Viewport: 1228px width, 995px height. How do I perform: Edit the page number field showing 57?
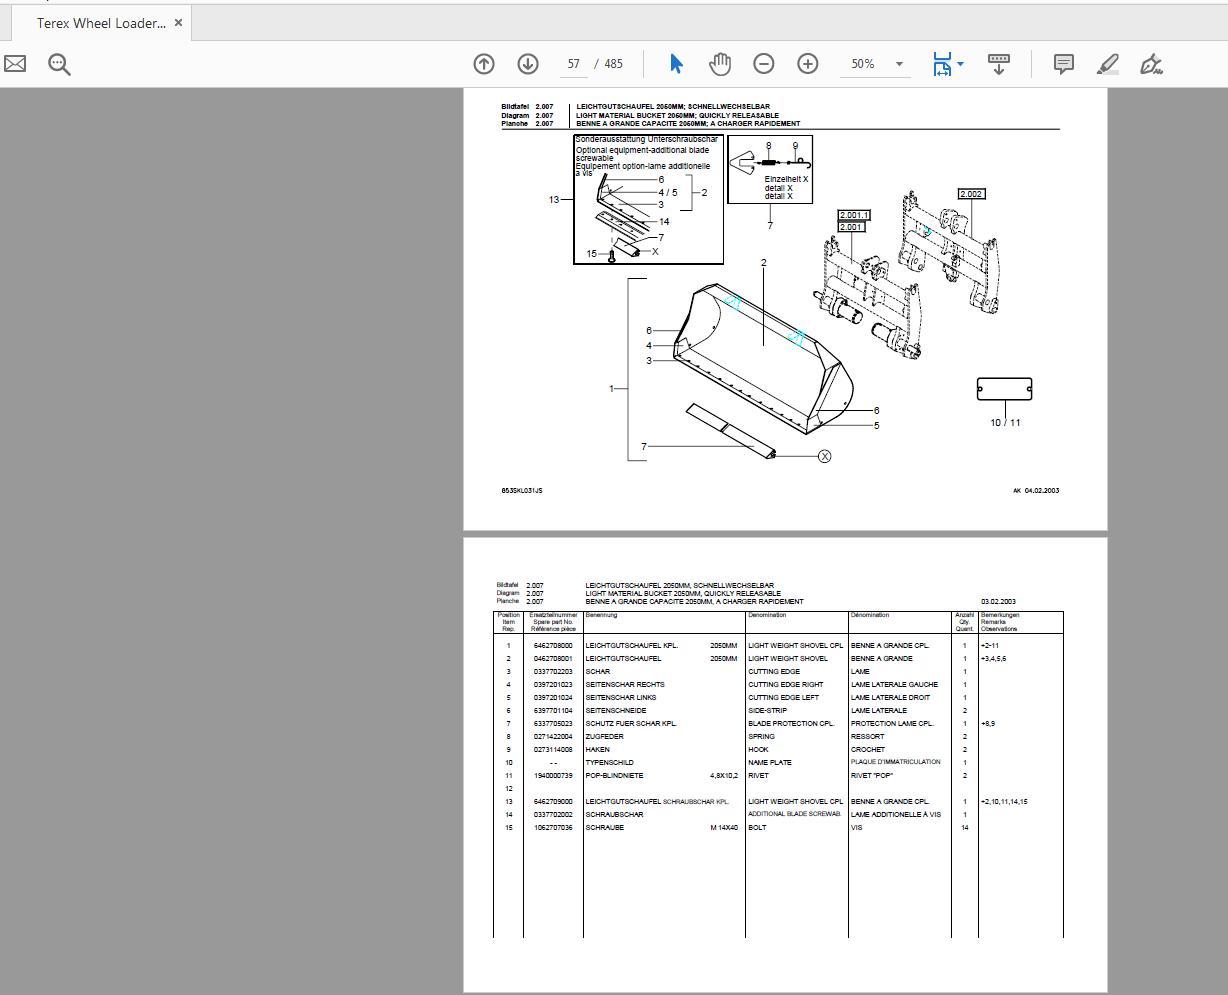tap(573, 64)
